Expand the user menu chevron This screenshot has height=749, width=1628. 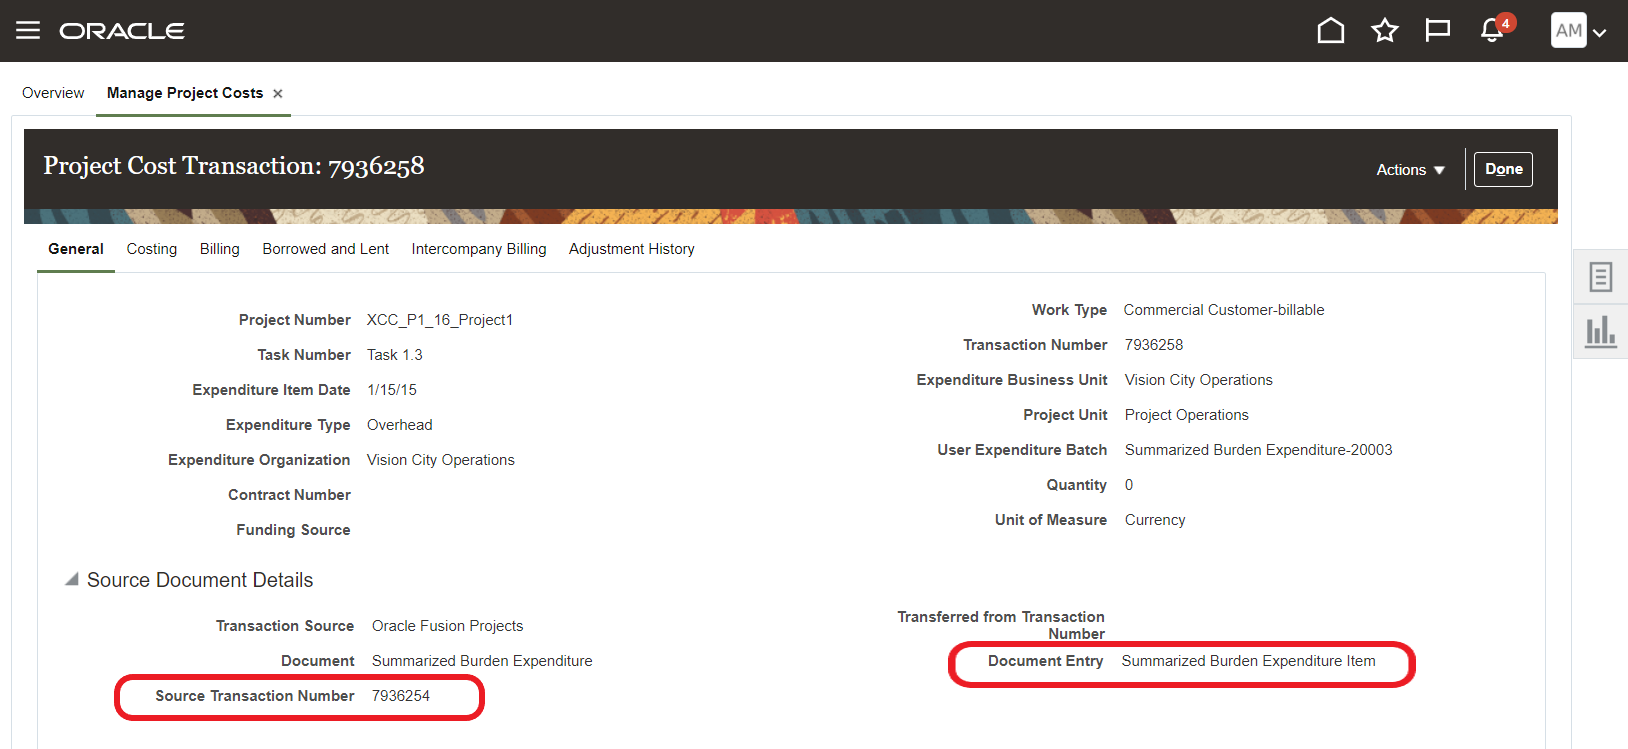pos(1600,32)
